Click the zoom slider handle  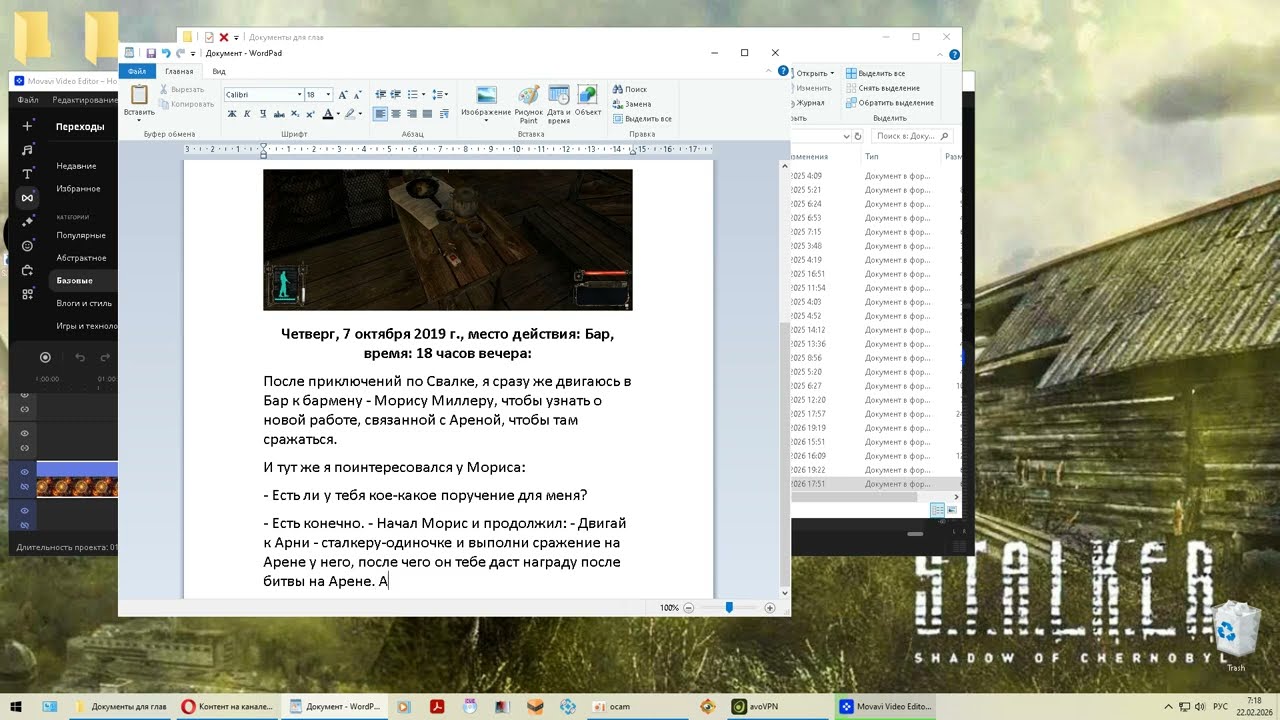pos(729,607)
